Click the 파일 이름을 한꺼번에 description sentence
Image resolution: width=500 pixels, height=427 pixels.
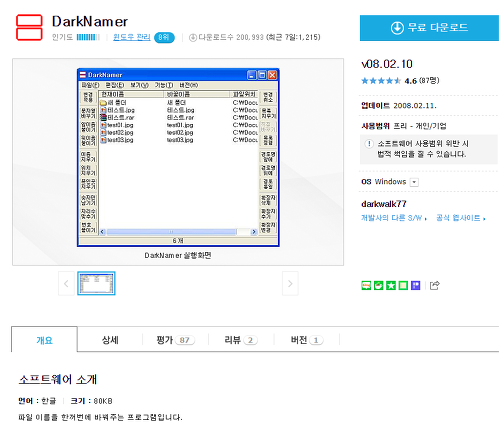(x=100, y=417)
